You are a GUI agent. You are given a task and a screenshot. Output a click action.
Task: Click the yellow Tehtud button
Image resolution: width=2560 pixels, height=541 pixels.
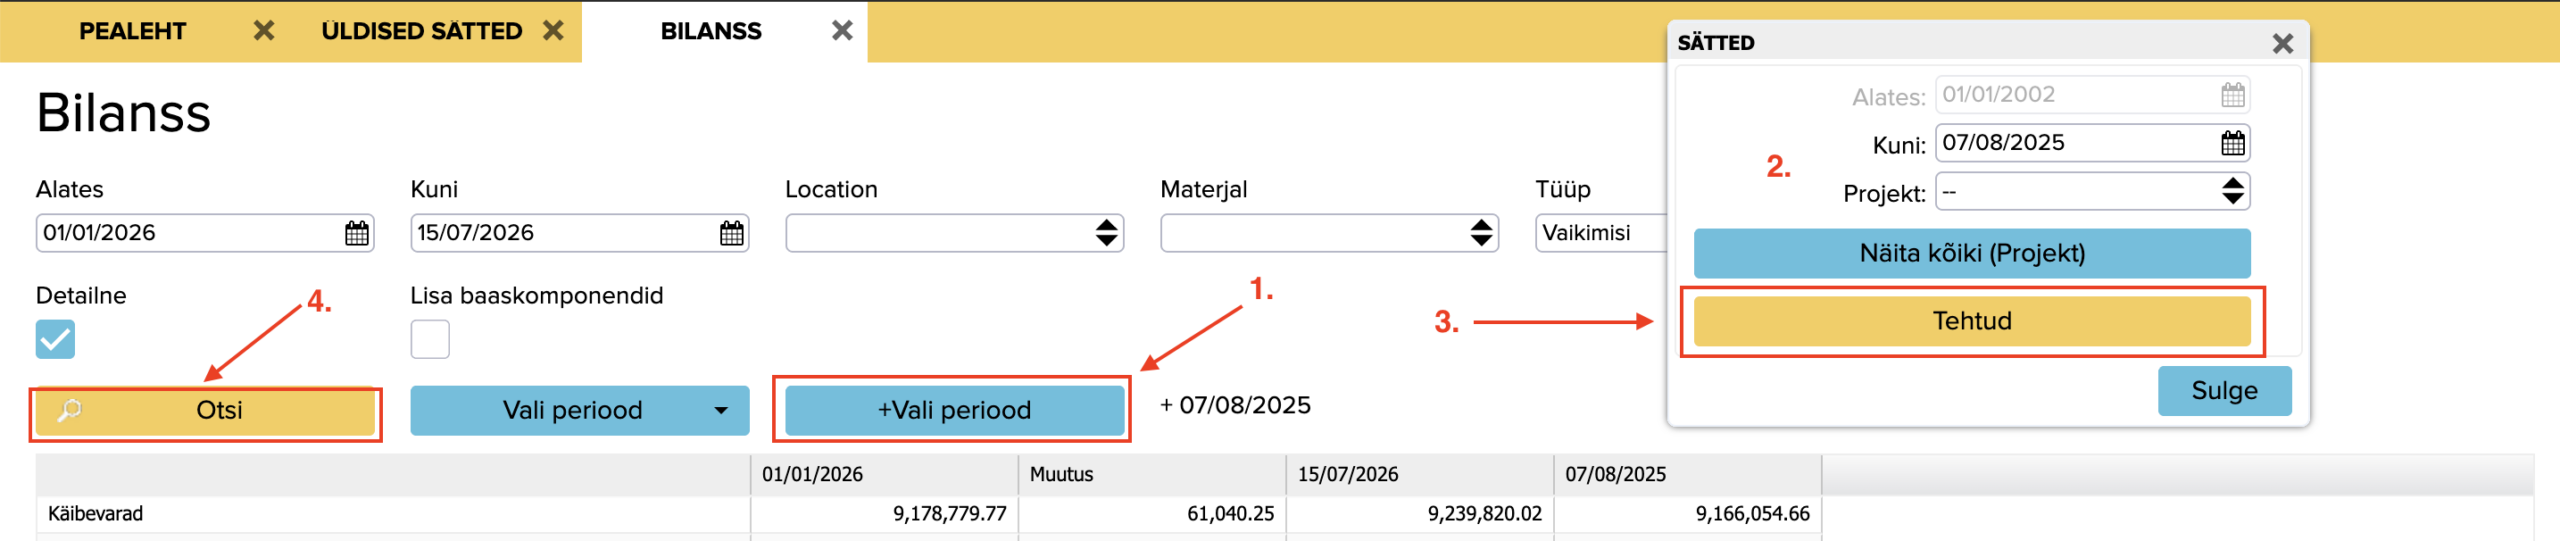click(x=1972, y=321)
